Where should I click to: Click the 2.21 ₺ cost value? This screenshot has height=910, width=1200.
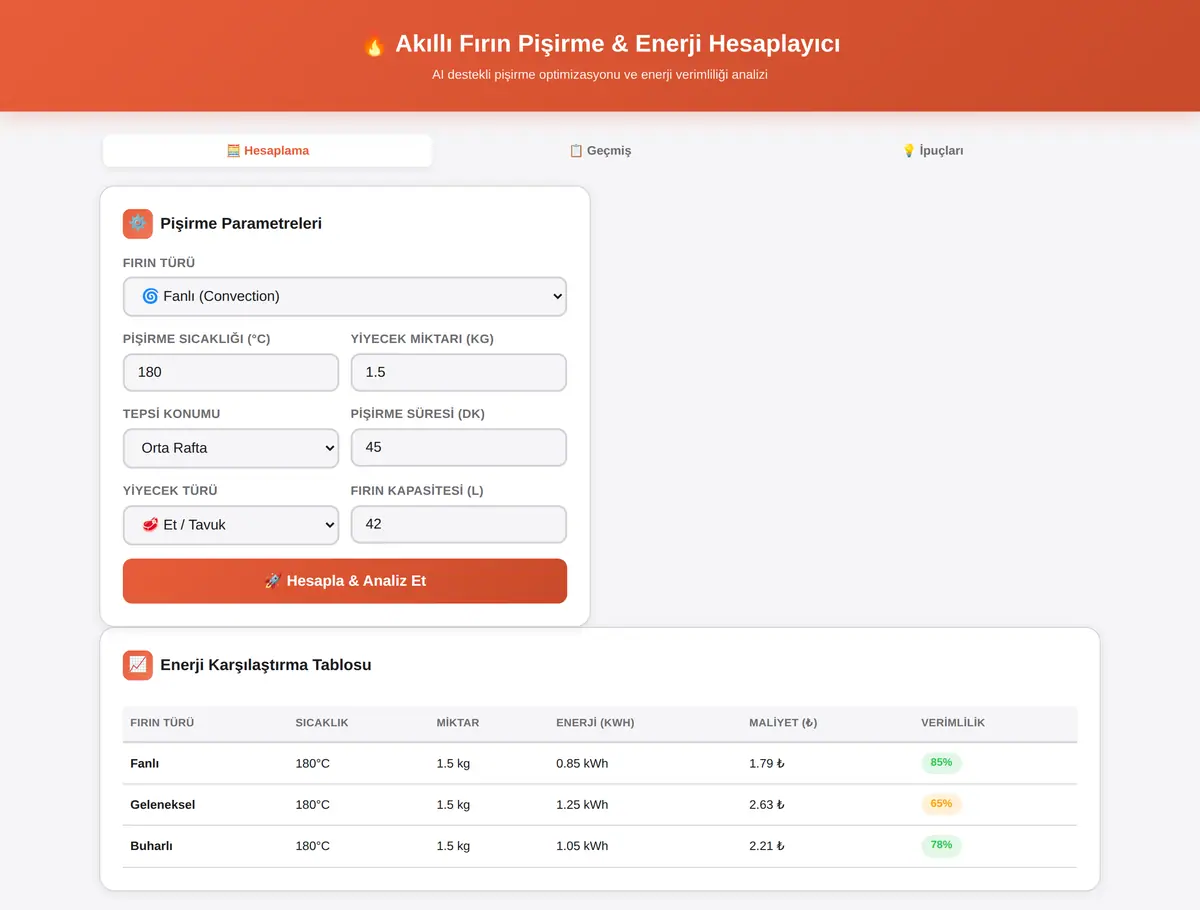coord(767,846)
